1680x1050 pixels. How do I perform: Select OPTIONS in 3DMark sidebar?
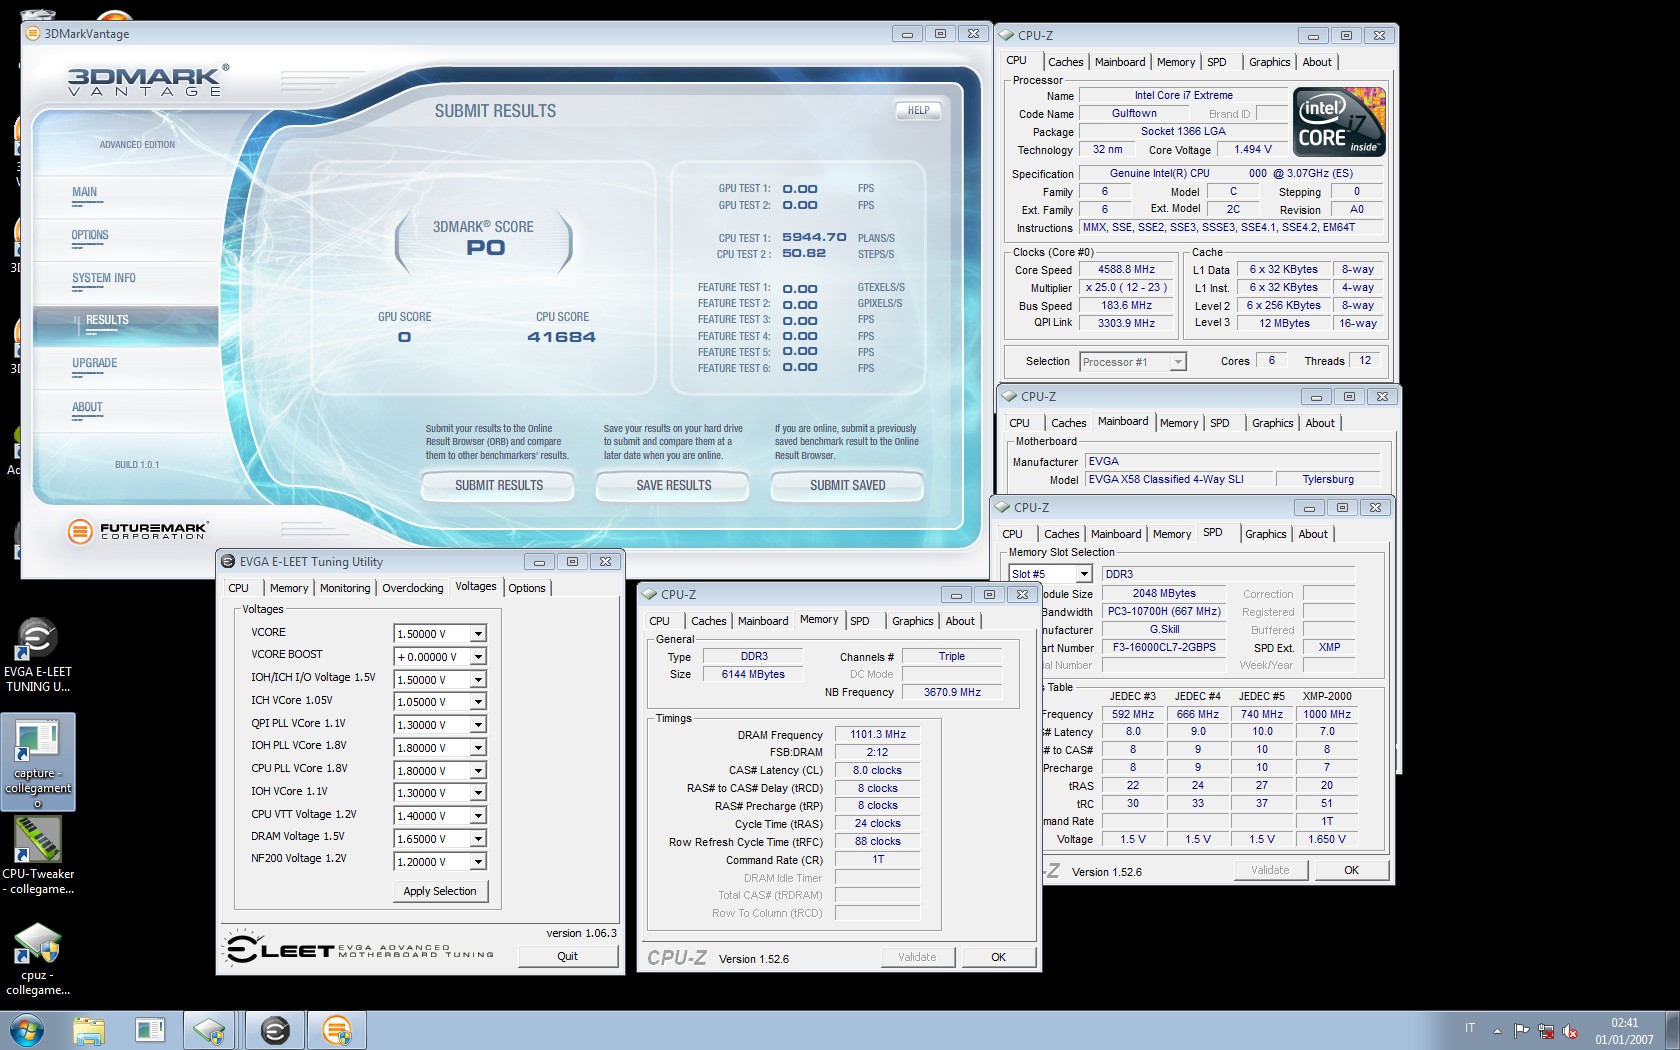(x=90, y=236)
